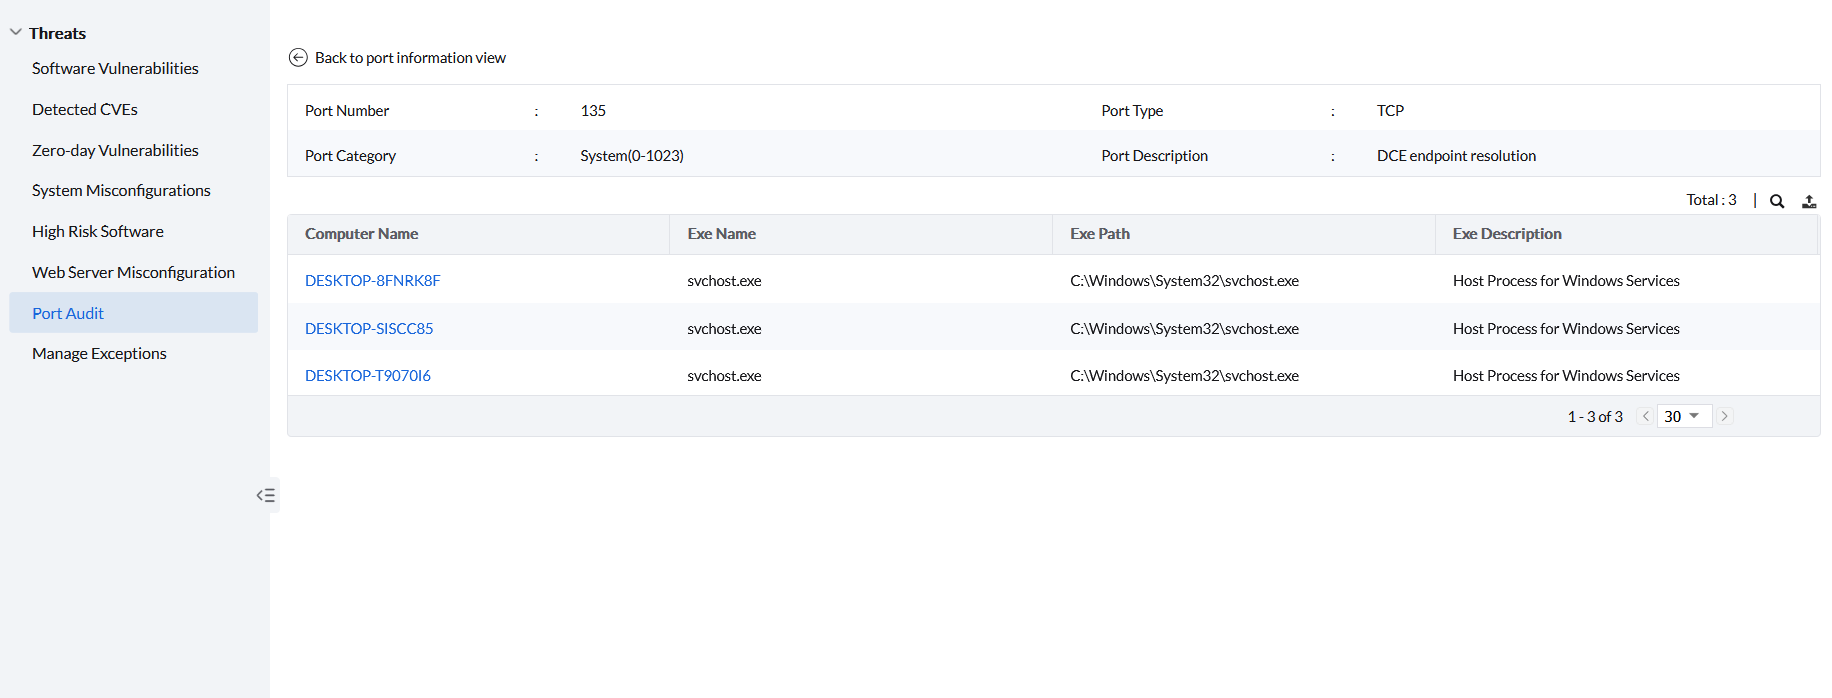Go to the next page arrow

[1725, 416]
